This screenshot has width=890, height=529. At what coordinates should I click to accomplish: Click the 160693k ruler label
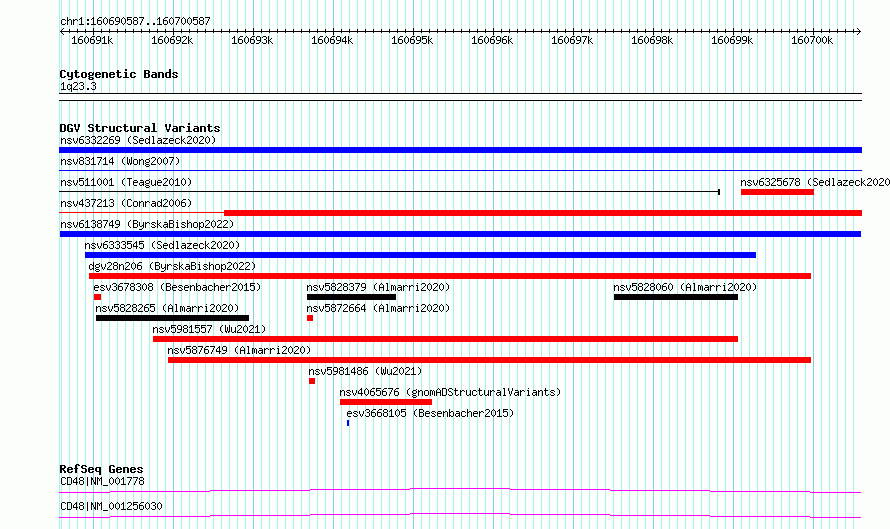pyautogui.click(x=252, y=40)
